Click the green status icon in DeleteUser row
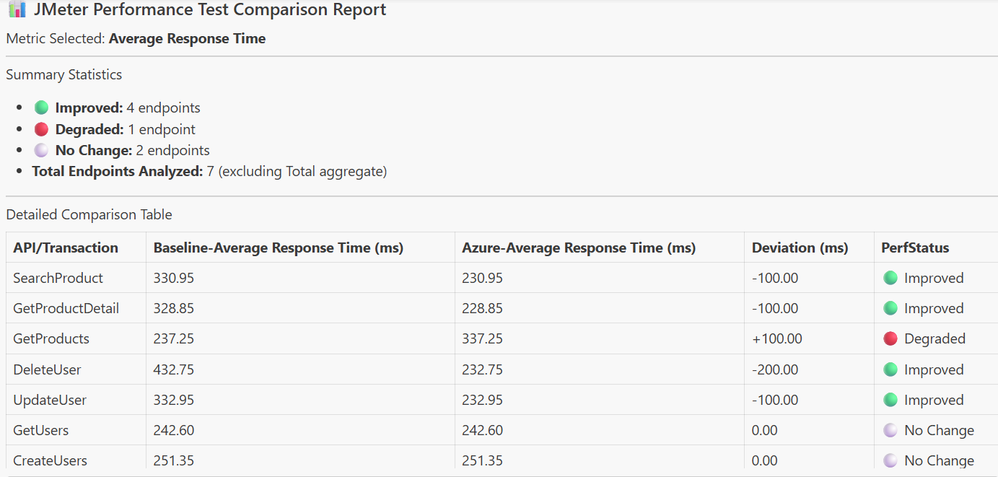 891,370
